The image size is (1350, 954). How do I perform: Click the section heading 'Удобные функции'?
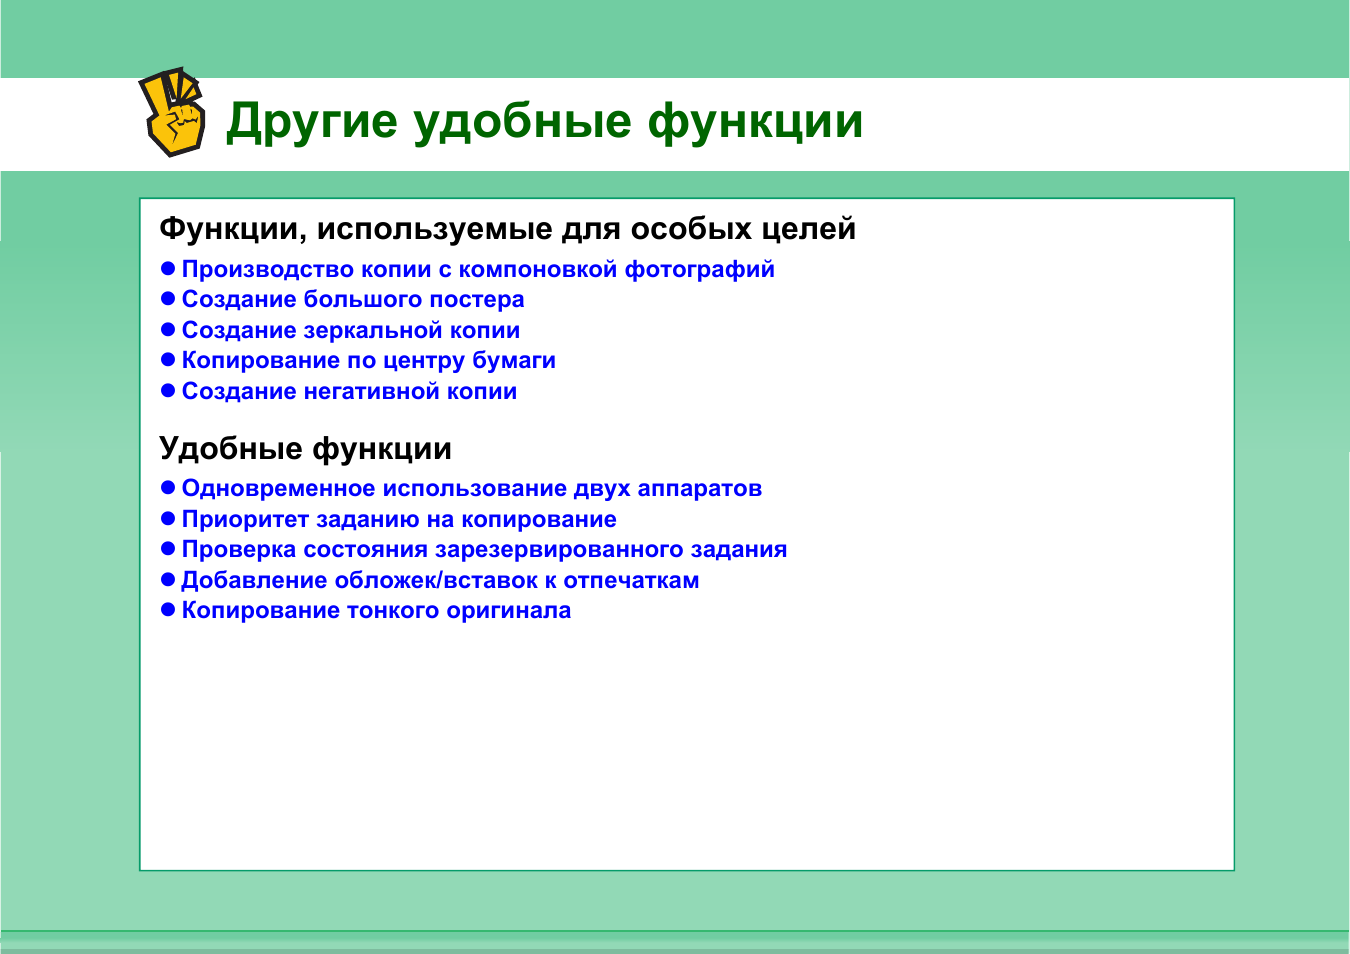click(306, 448)
